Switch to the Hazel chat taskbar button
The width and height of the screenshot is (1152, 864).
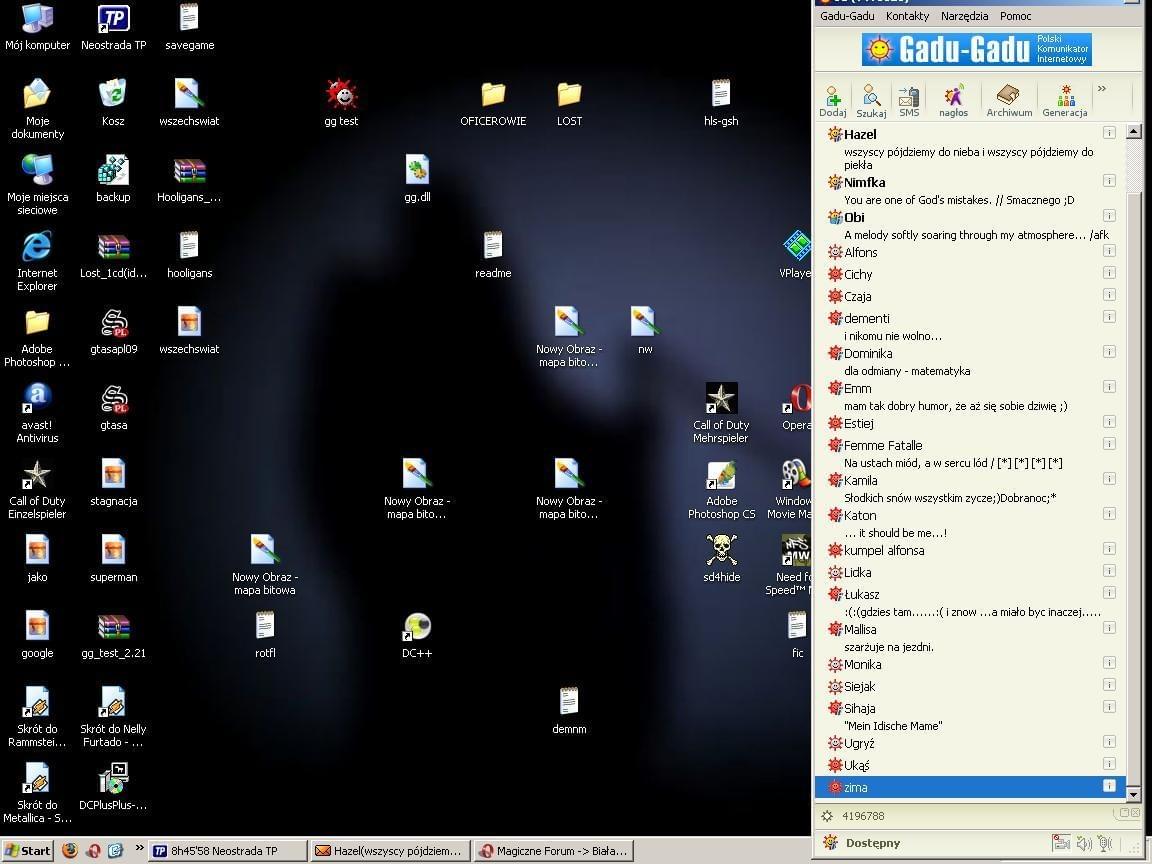pyautogui.click(x=389, y=851)
